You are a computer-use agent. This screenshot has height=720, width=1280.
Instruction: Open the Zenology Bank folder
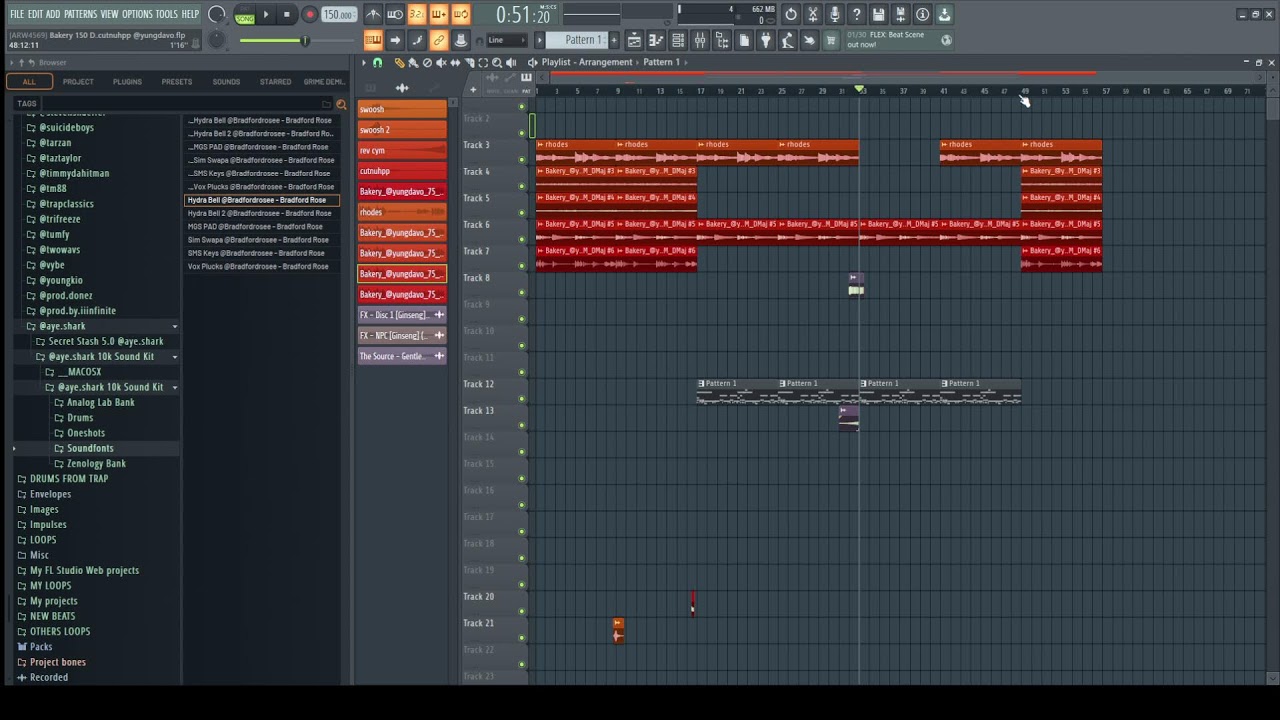tap(96, 464)
